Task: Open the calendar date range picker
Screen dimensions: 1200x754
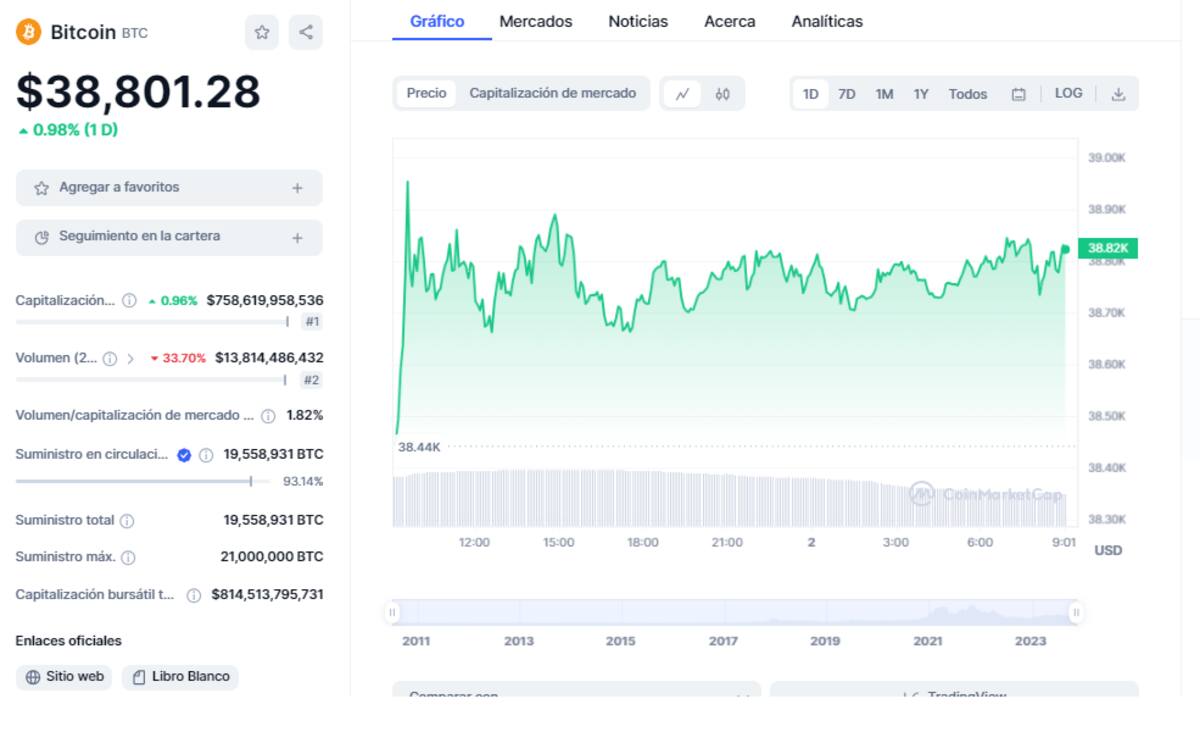Action: tap(1018, 94)
